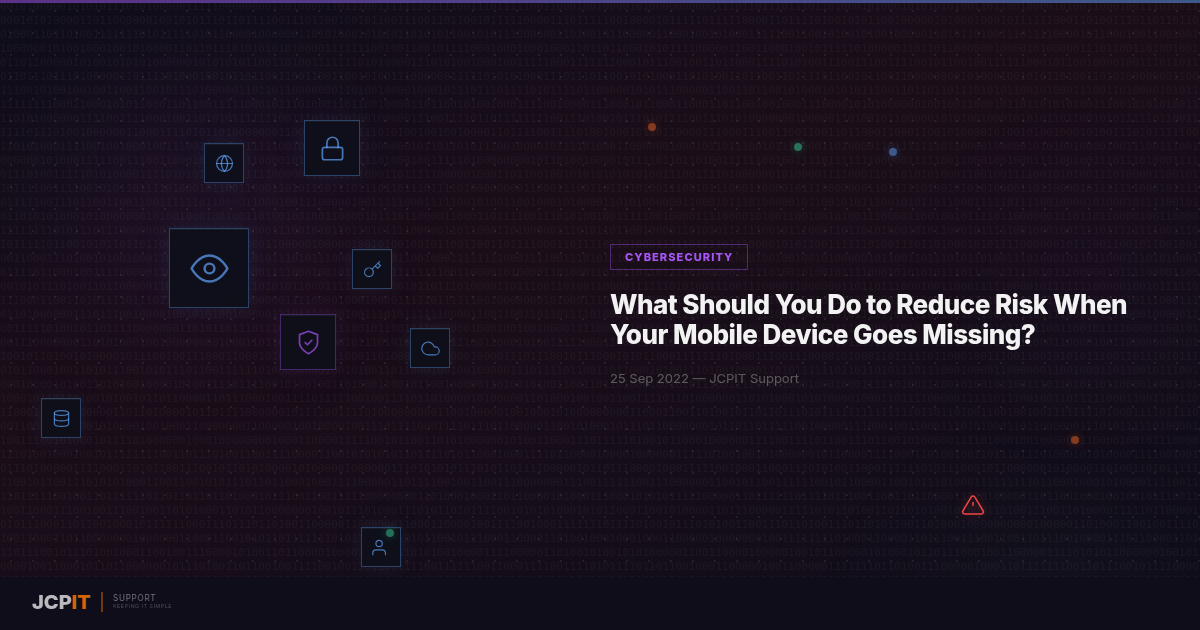Click the blue dot near the top right
This screenshot has height=630, width=1200.
[892, 151]
